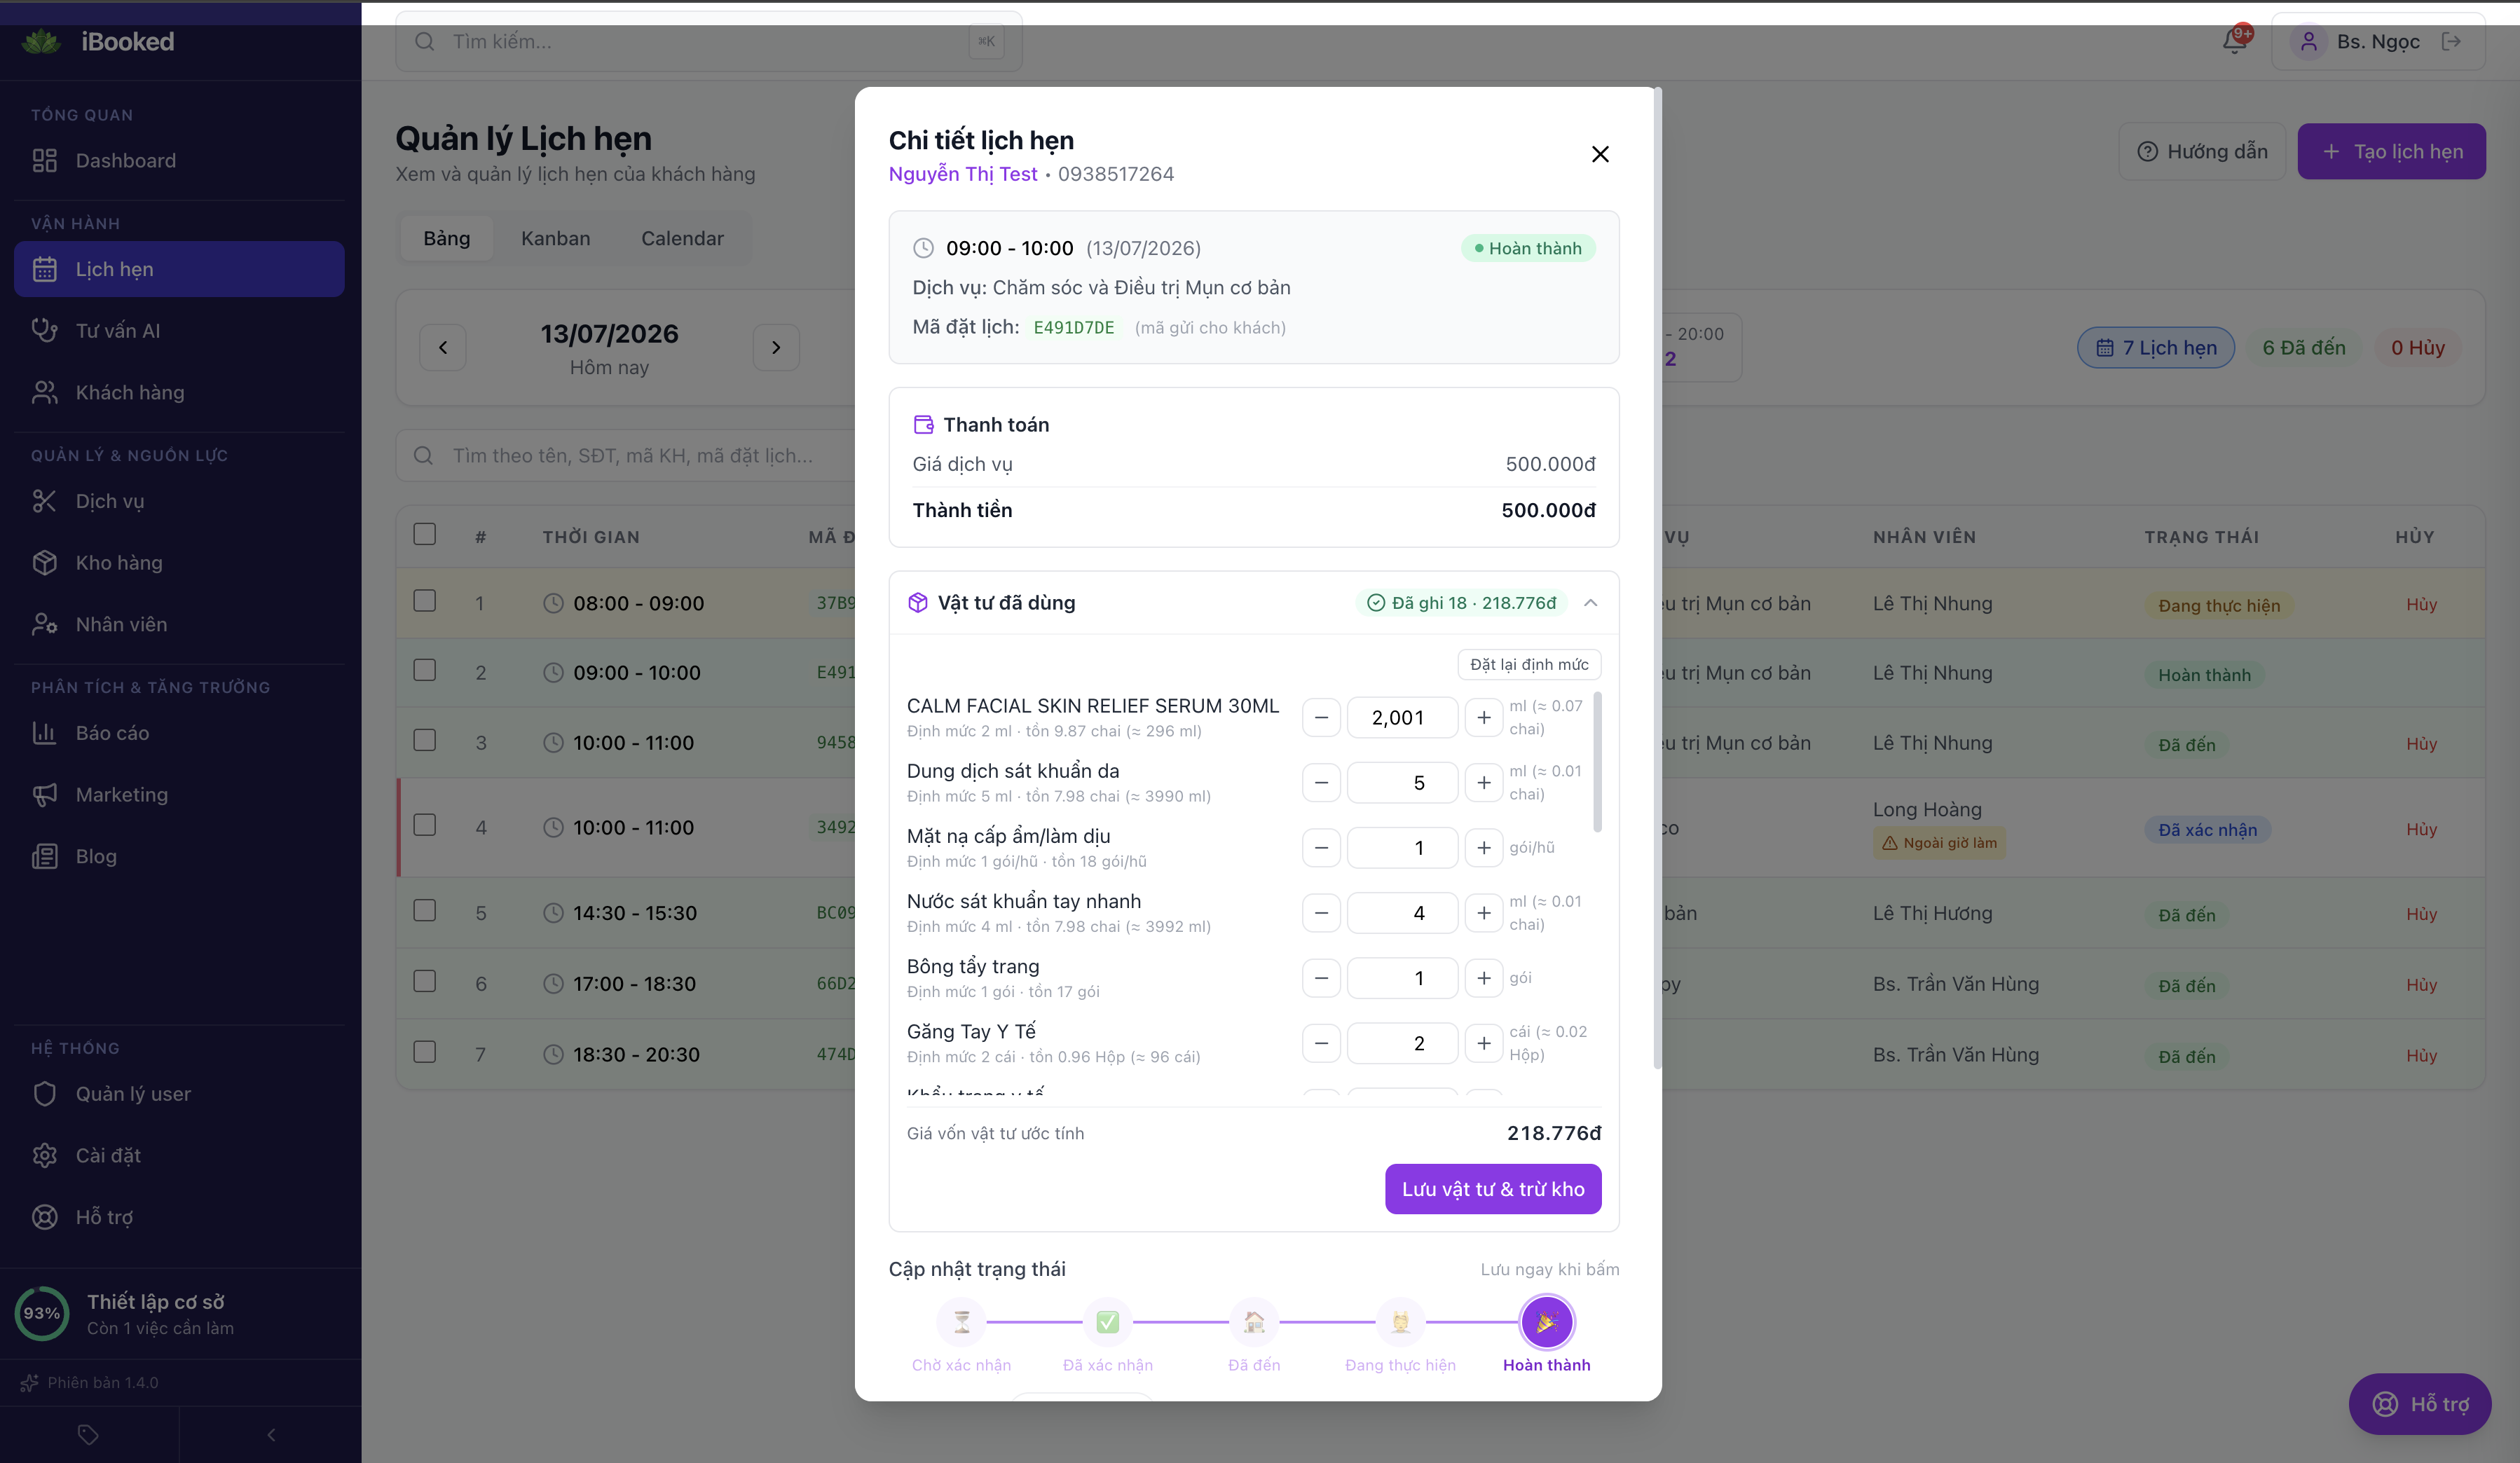Set status to Chờ xác nhận step
Viewport: 2520px width, 1463px height.
[961, 1323]
